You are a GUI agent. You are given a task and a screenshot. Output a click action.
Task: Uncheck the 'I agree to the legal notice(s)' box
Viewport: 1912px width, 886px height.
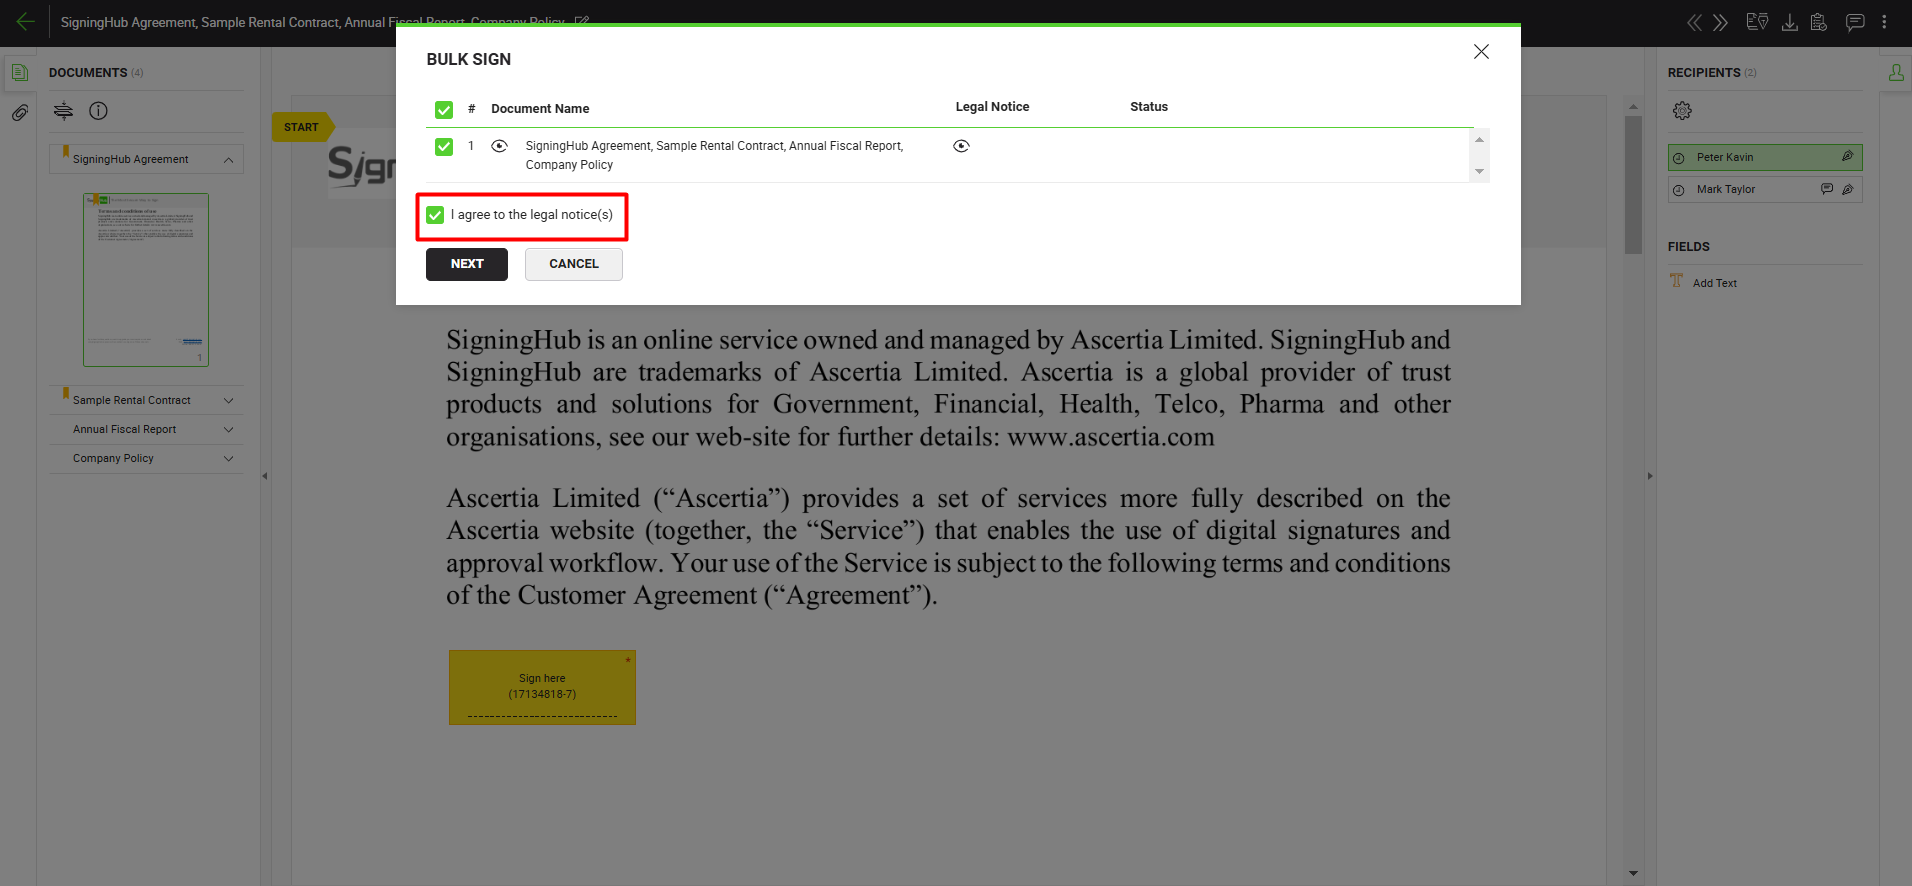pos(435,215)
